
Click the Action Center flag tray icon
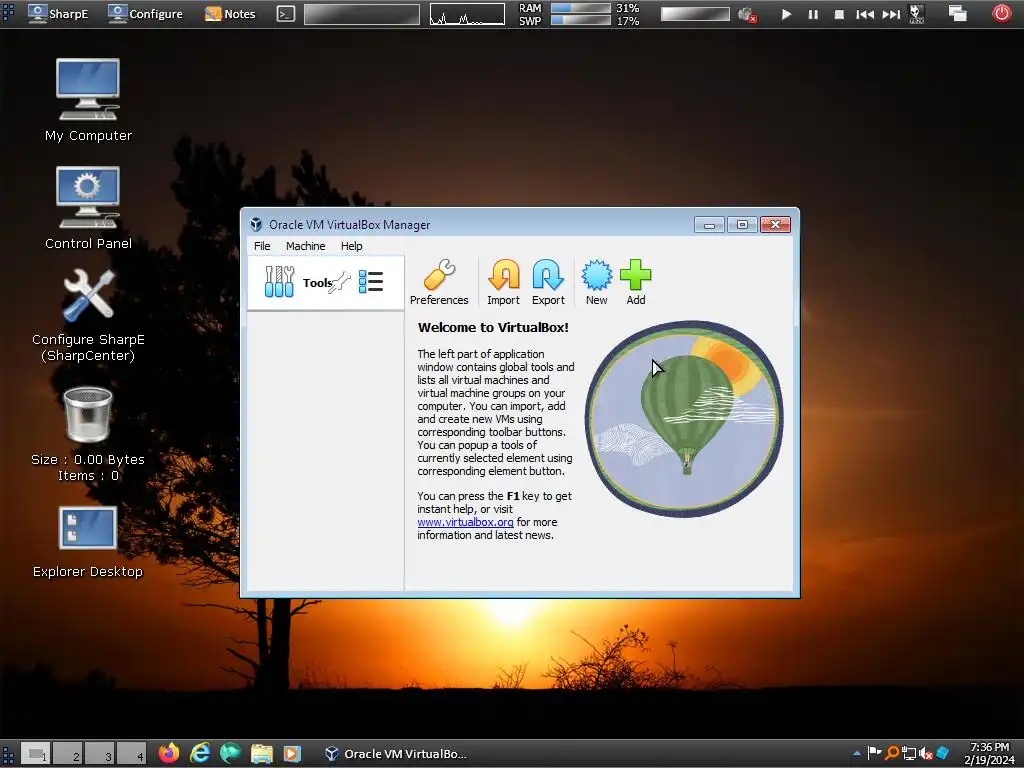point(874,754)
